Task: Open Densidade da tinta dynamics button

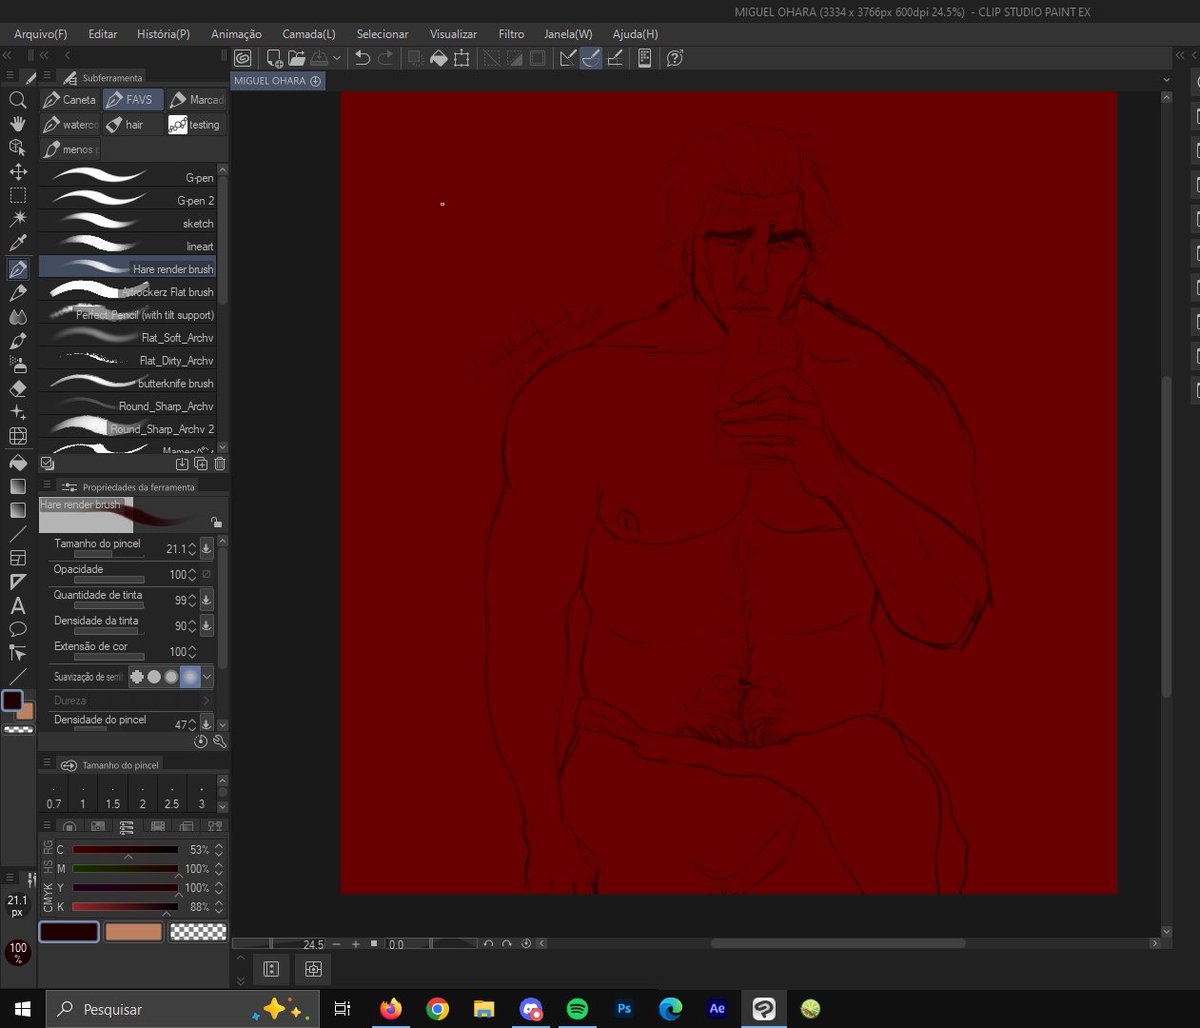Action: tap(206, 626)
